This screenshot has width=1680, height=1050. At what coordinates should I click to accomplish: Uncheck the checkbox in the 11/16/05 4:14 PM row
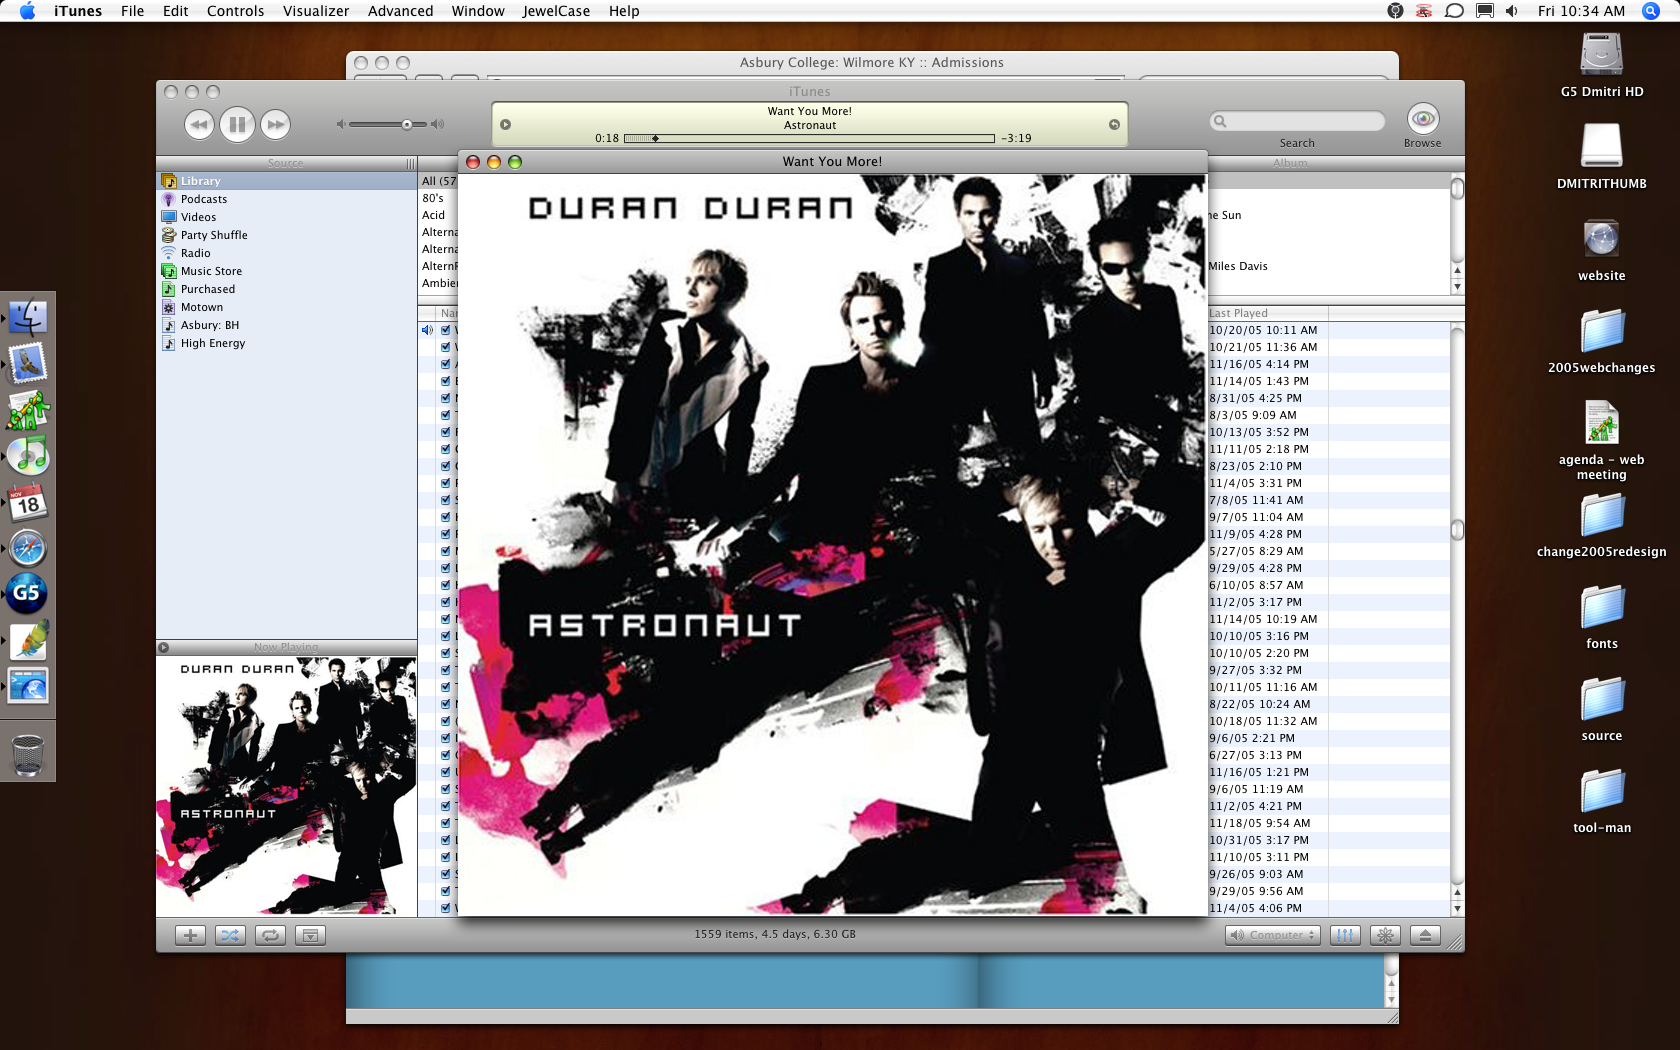point(445,364)
